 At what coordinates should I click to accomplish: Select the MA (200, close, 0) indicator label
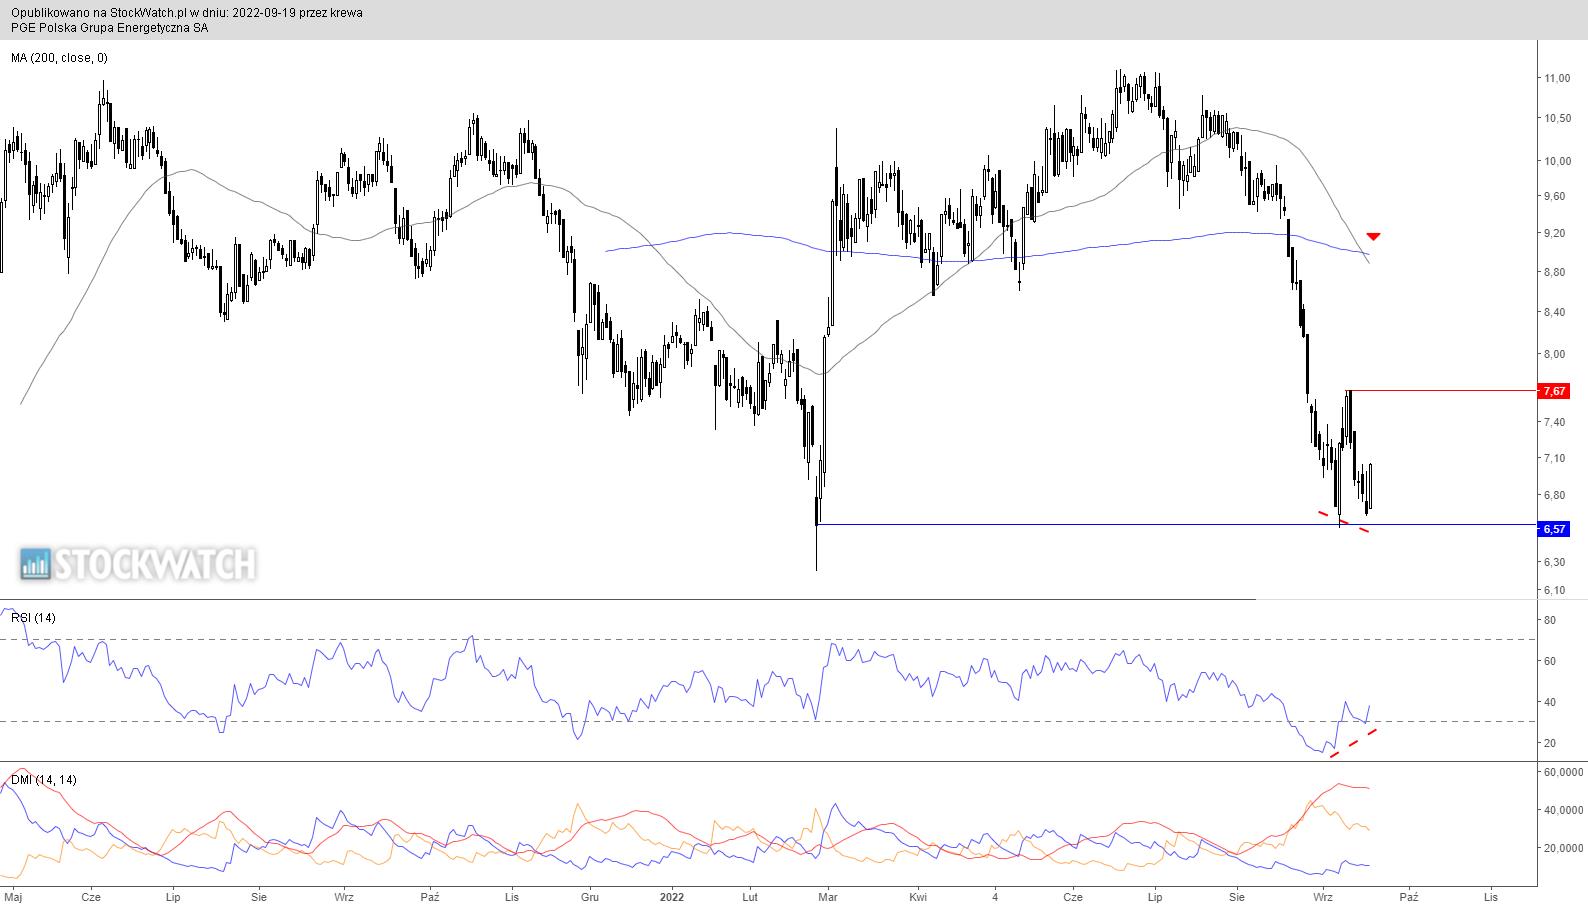tap(60, 58)
